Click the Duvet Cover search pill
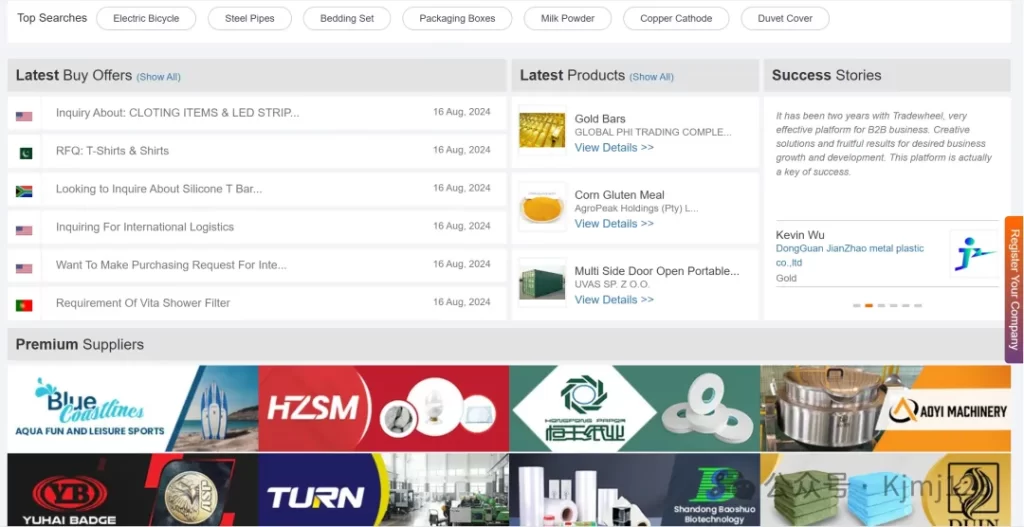The image size is (1024, 527). pos(785,18)
